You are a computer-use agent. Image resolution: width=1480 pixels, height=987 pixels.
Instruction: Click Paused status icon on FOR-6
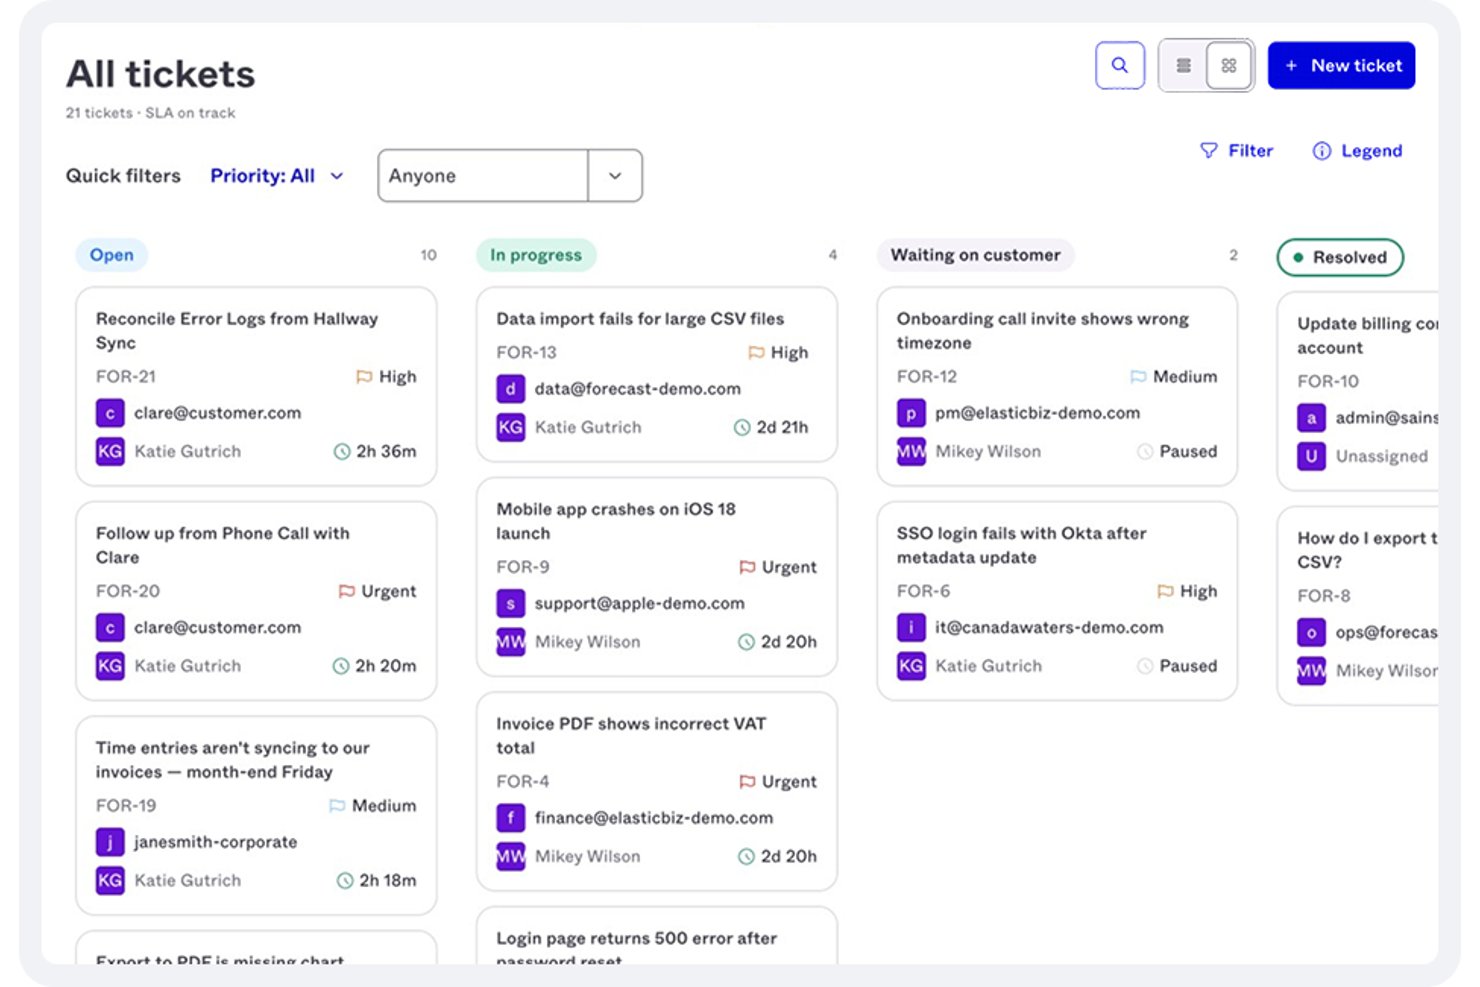coord(1145,666)
